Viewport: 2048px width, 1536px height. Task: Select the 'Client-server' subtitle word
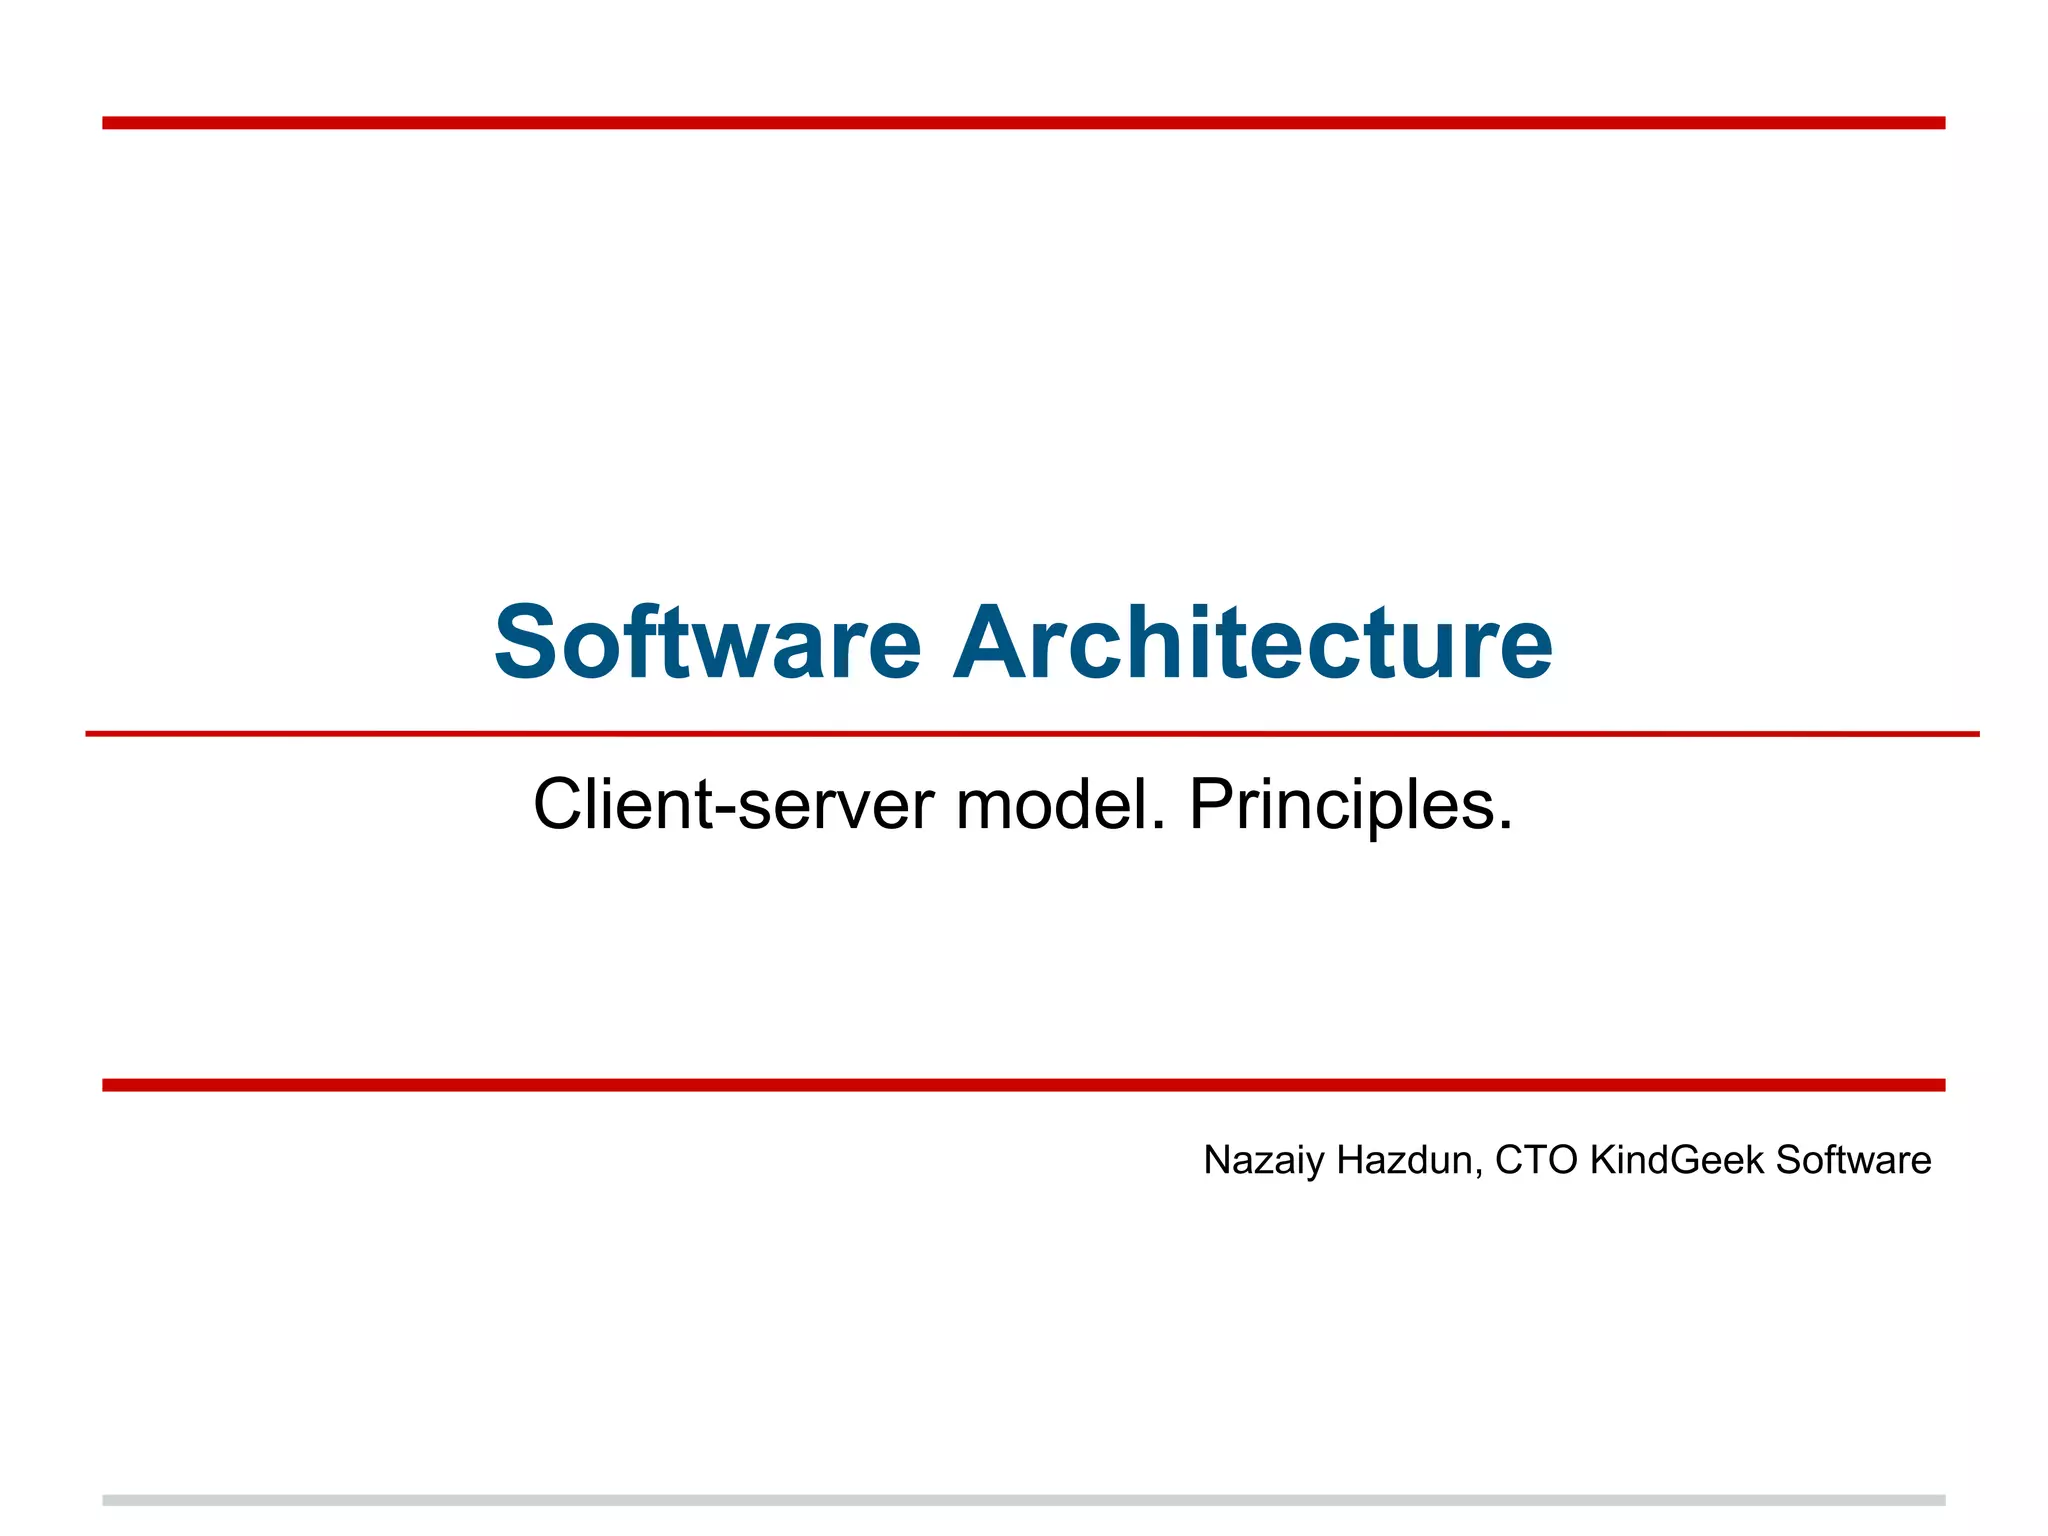coord(734,805)
